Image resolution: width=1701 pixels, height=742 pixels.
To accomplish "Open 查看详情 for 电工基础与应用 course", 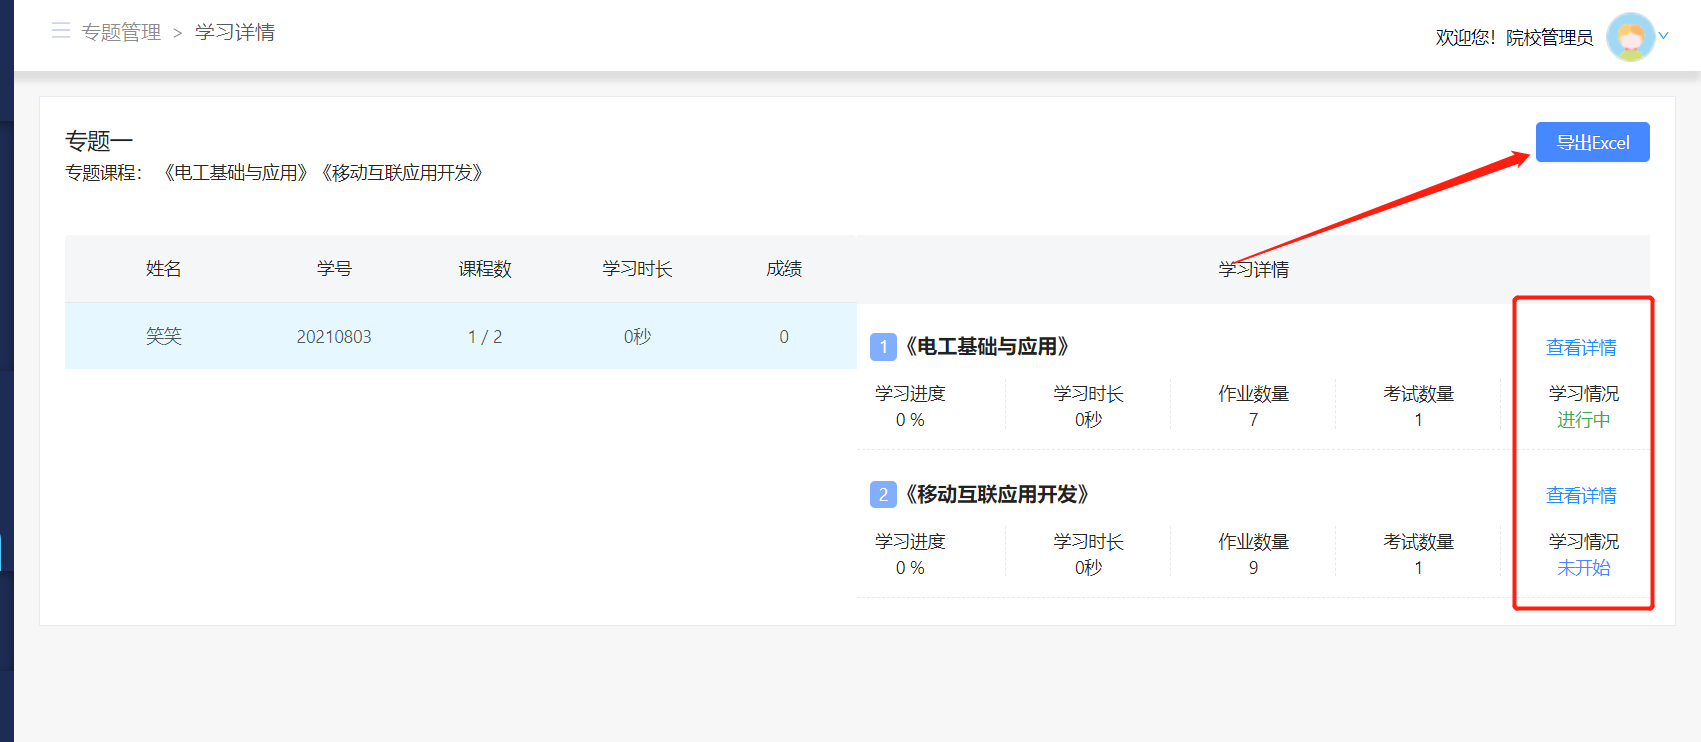I will [1581, 347].
